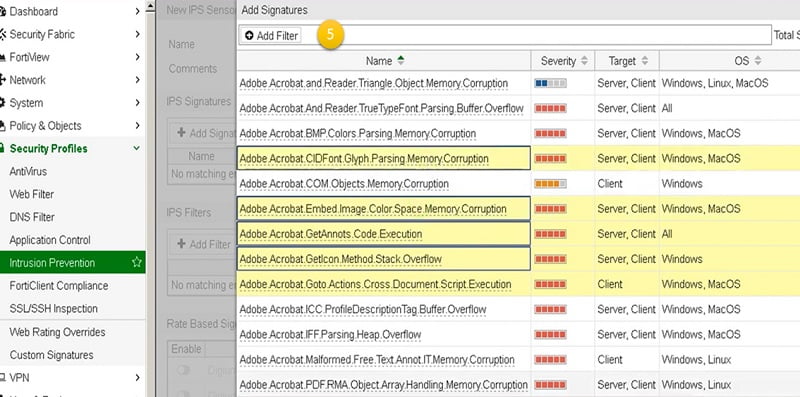The height and width of the screenshot is (397, 800).
Task: Open the AntiVirus profile page
Action: tap(28, 171)
